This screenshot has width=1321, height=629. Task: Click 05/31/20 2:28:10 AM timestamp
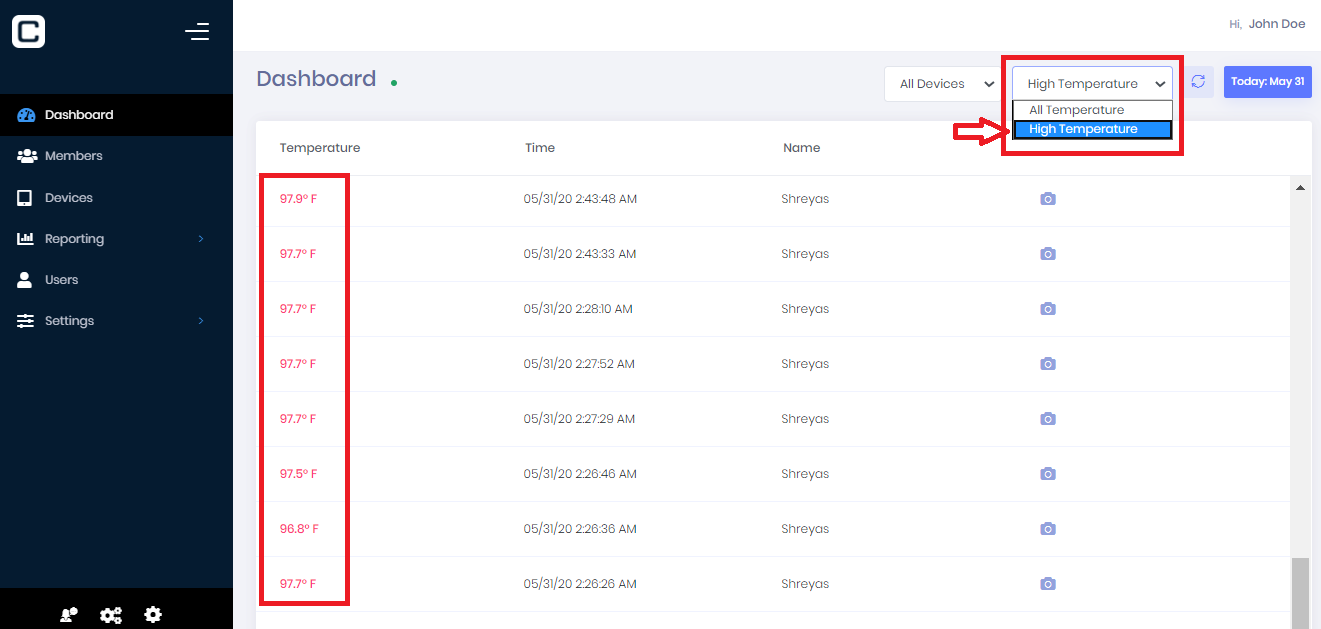(x=578, y=309)
